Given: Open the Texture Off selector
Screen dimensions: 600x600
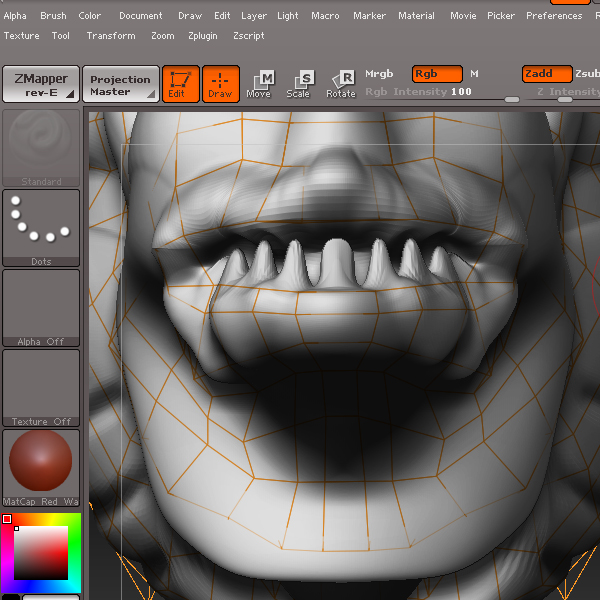Looking at the screenshot, I should pyautogui.click(x=41, y=388).
